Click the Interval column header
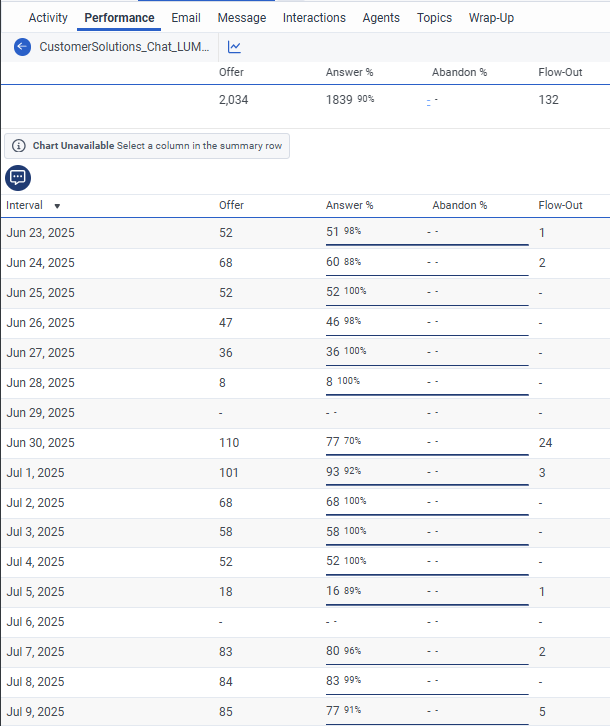The height and width of the screenshot is (726, 610). tap(25, 206)
